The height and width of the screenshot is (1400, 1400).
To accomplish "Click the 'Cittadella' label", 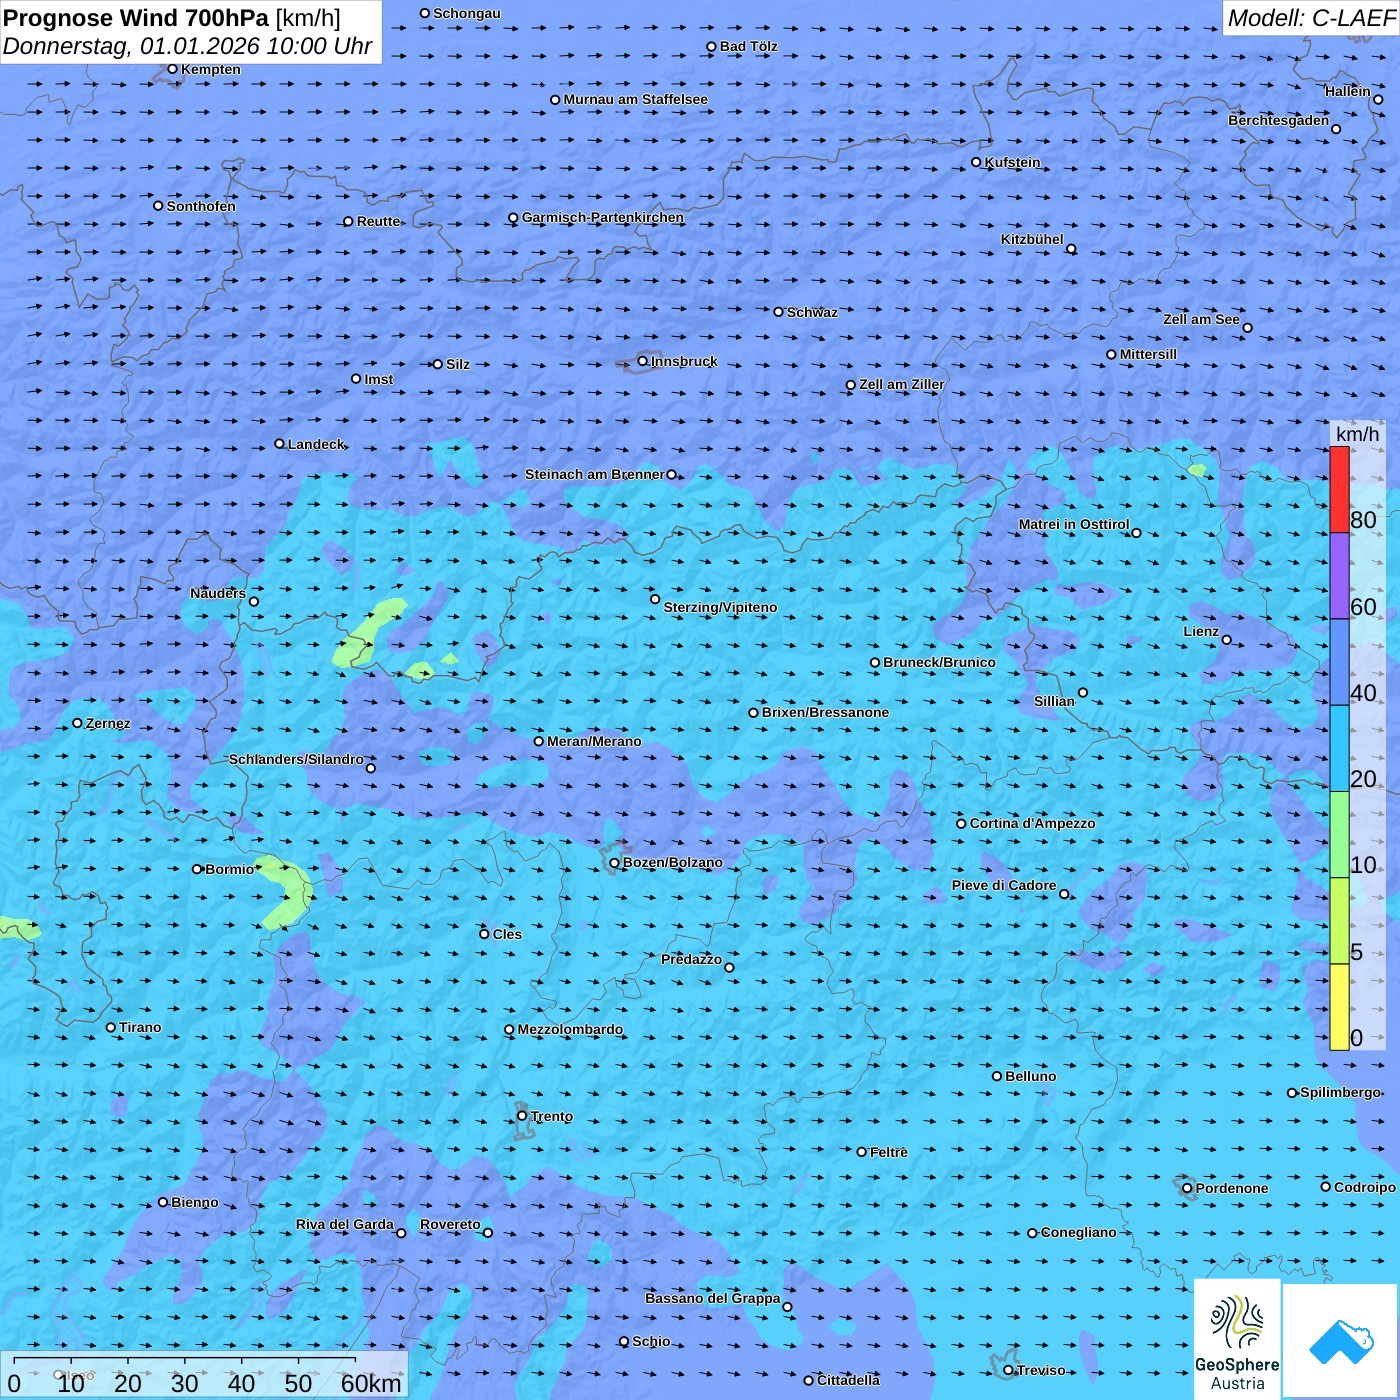I will click(x=848, y=1380).
